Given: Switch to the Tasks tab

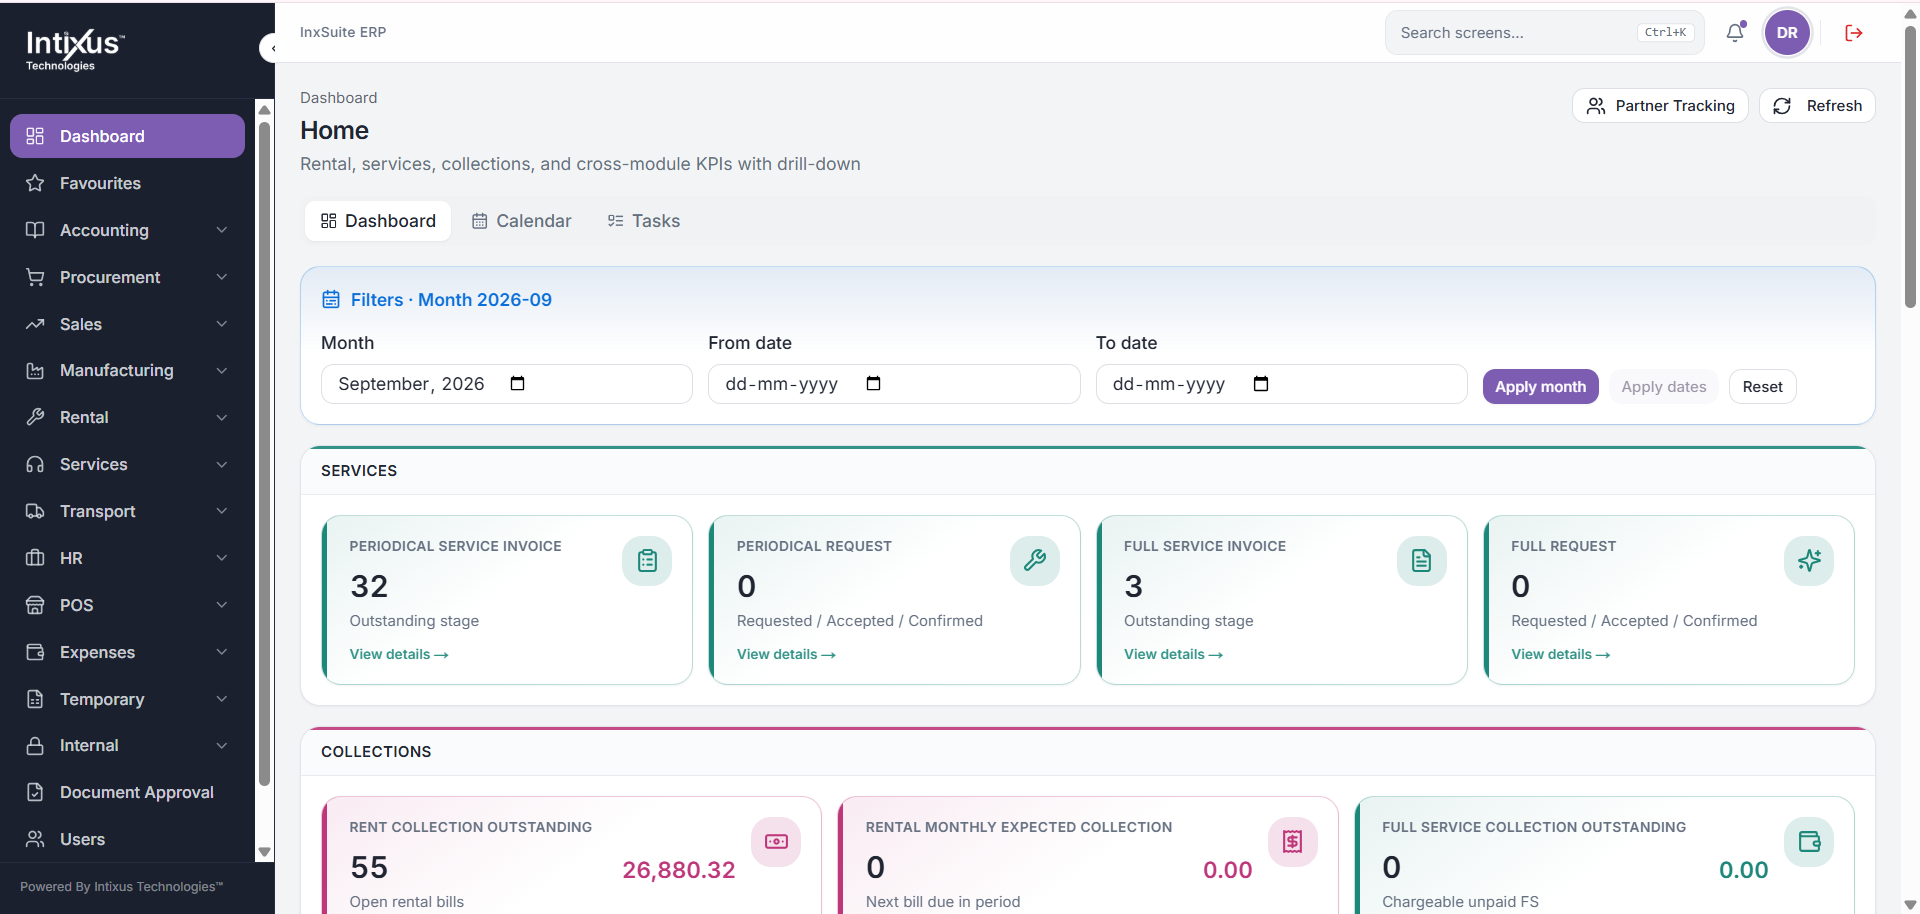Looking at the screenshot, I should coord(644,221).
